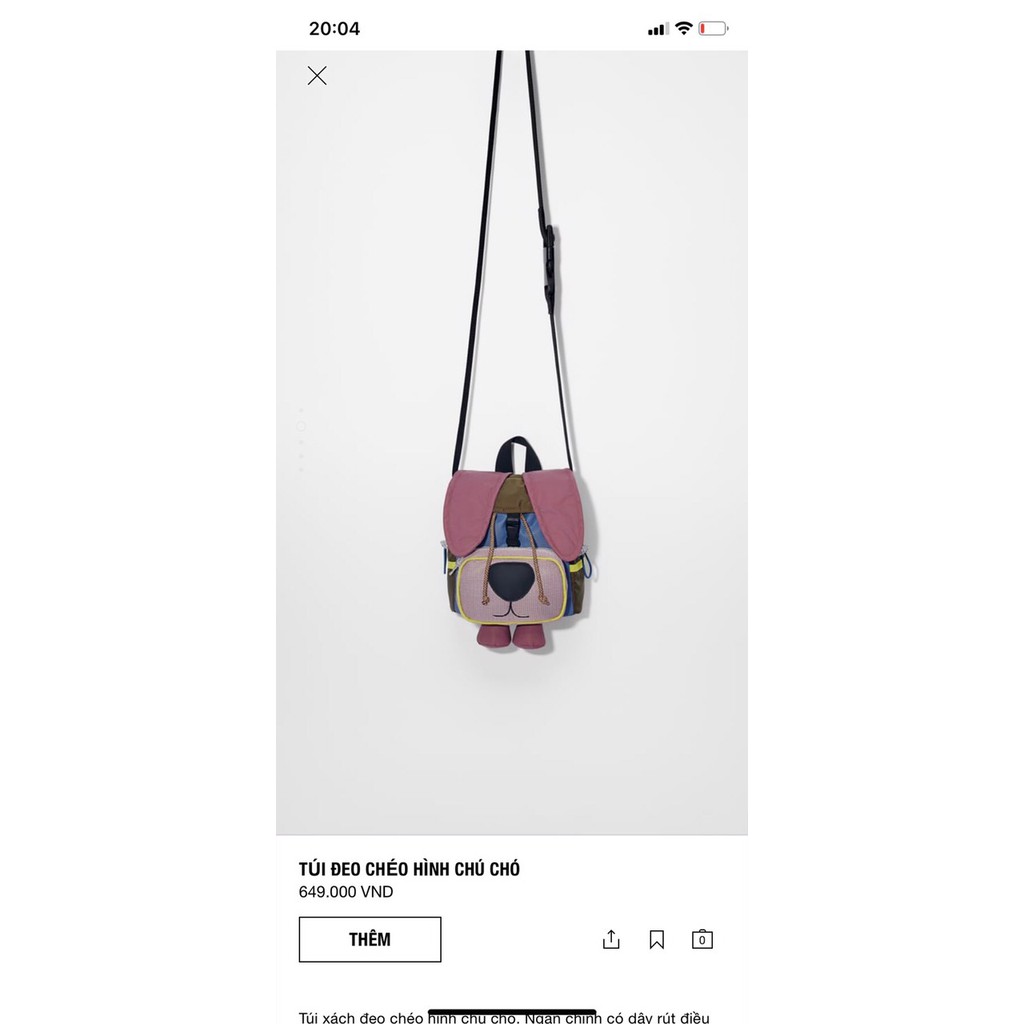The image size is (1024, 1024).
Task: Select the fourth image indicator dot
Action: coord(301,456)
